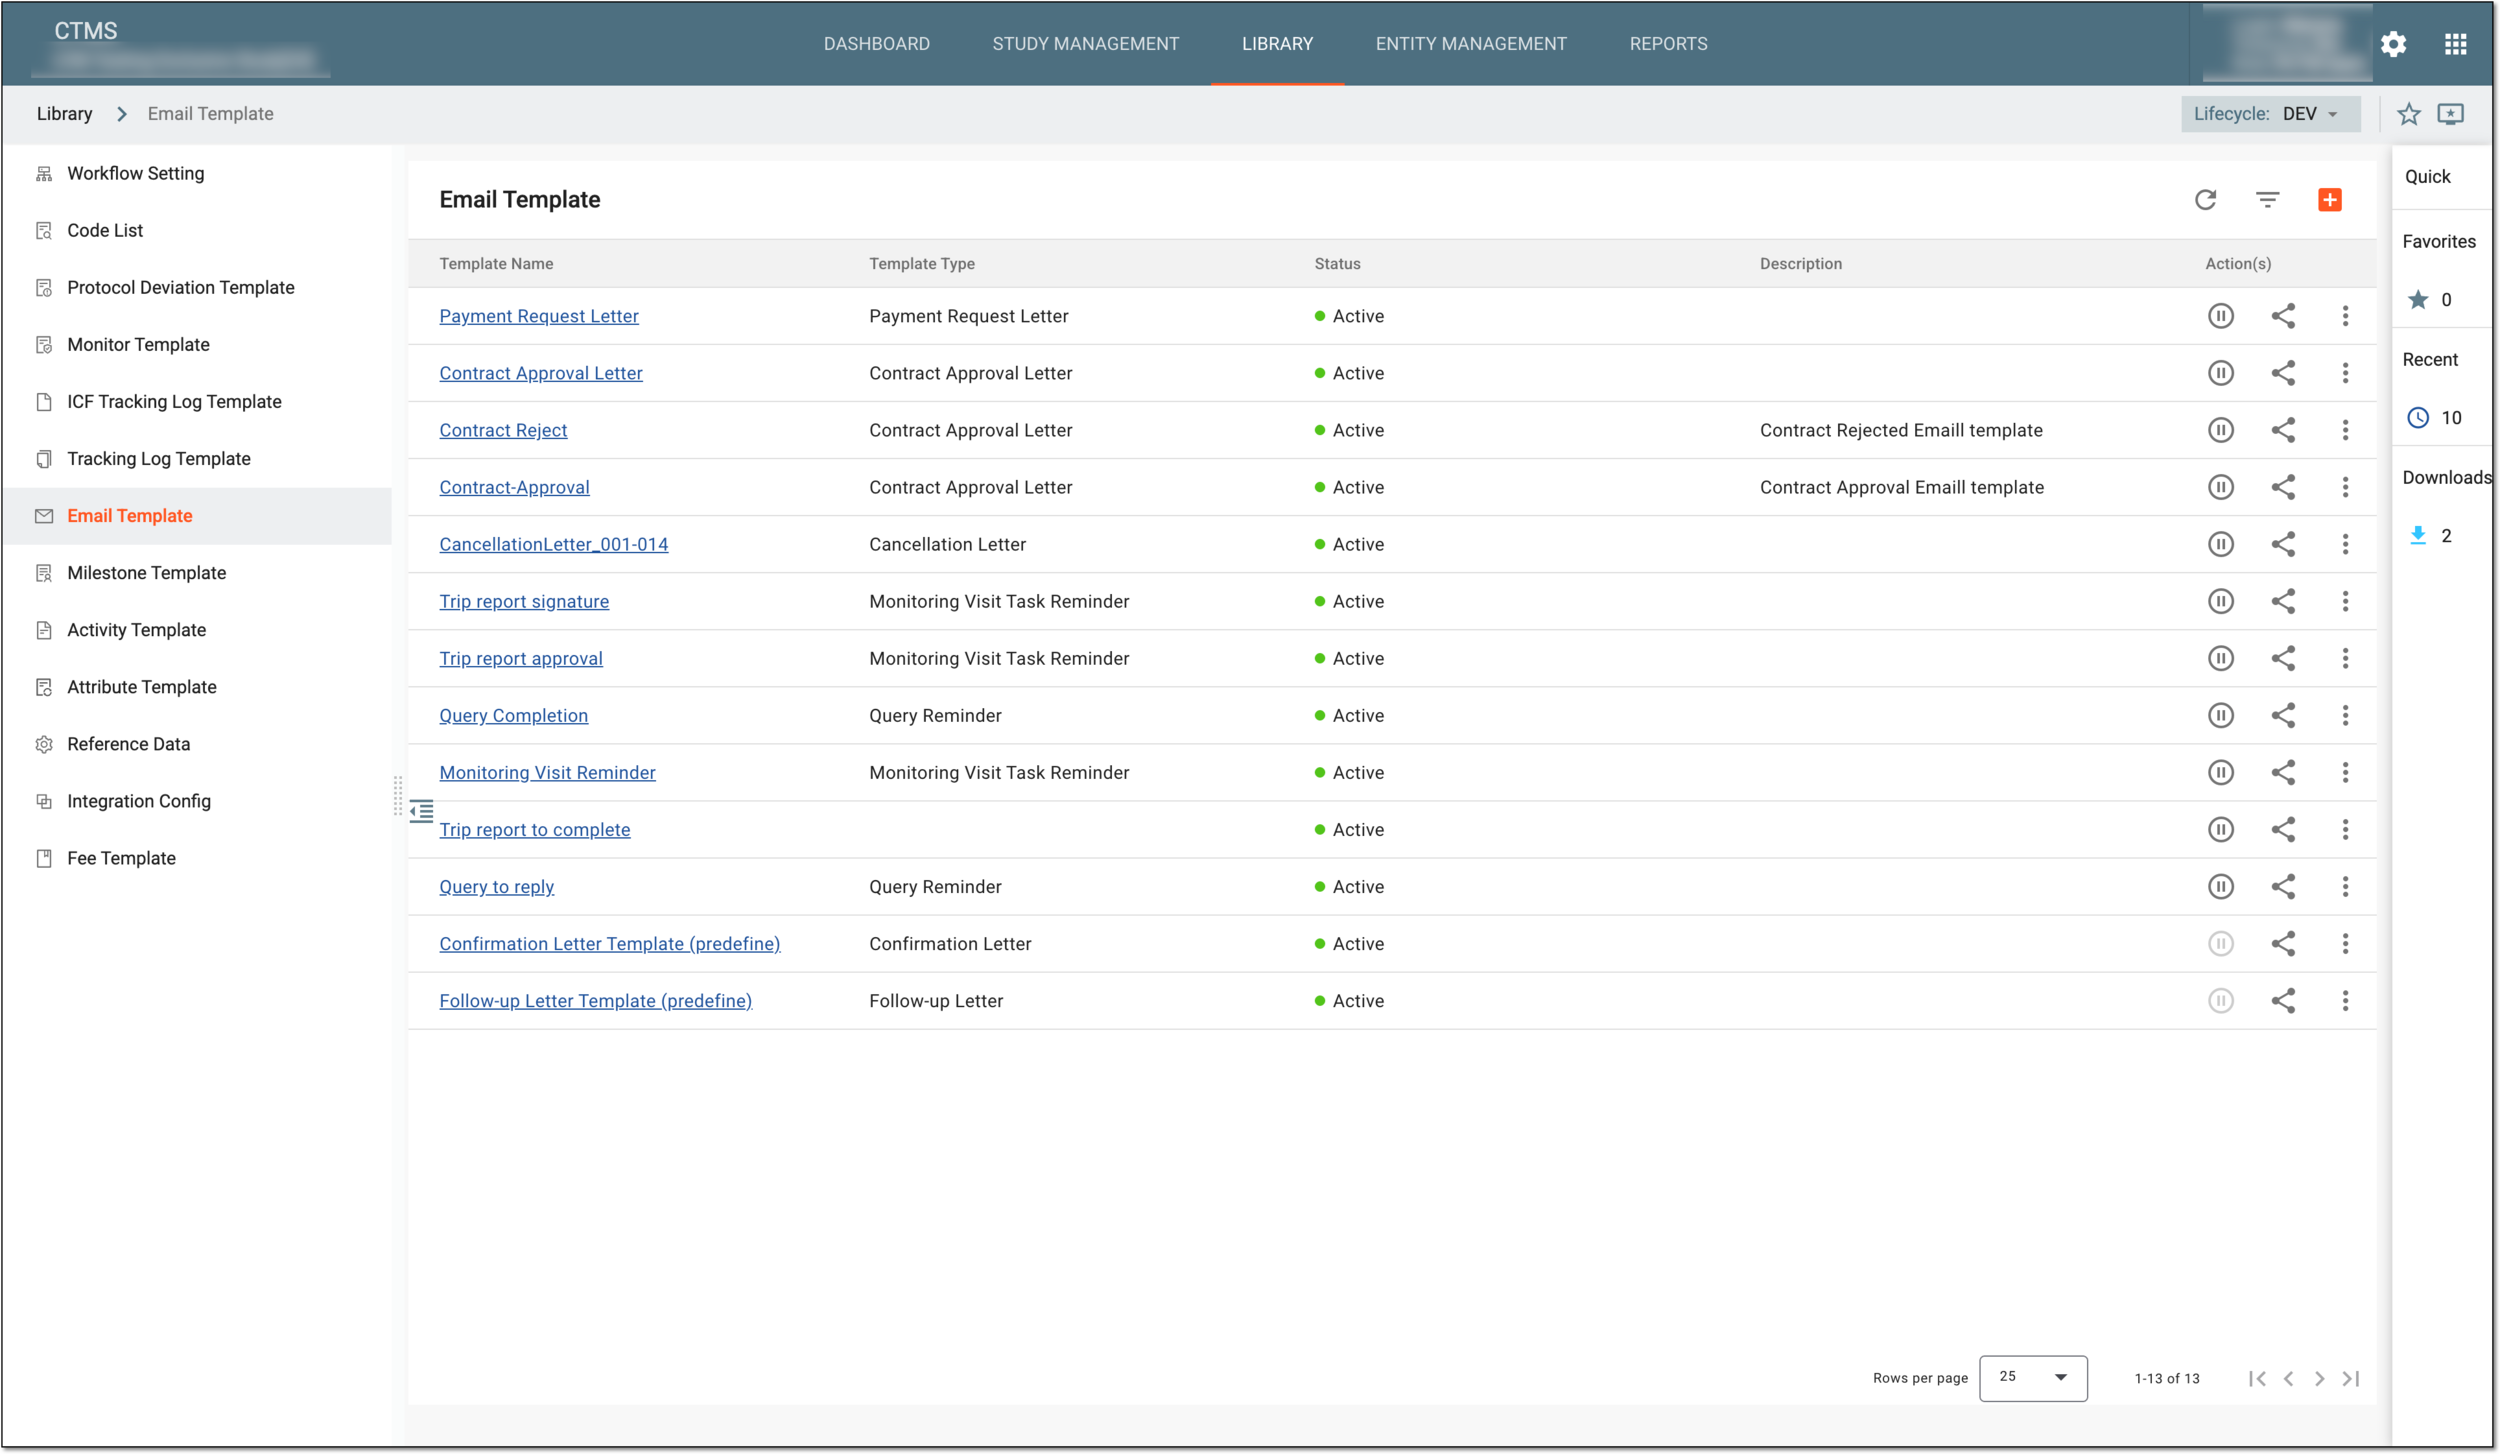This screenshot has width=2500, height=1454.
Task: Go to the Reports tab
Action: (1668, 44)
